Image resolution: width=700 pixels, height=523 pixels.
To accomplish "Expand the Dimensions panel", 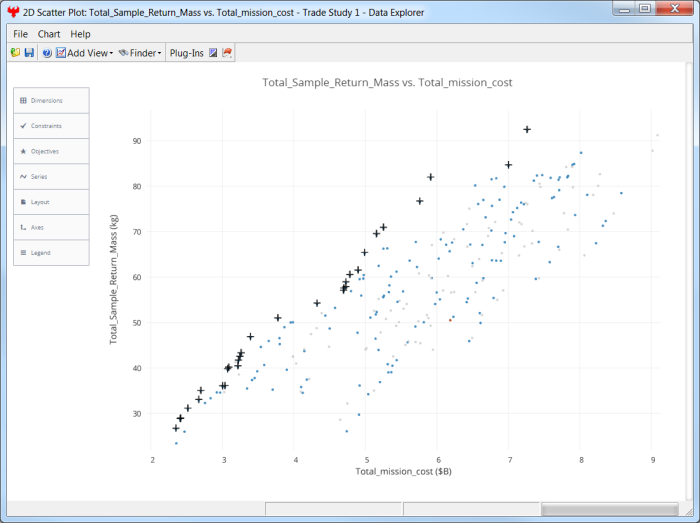I will tap(51, 101).
